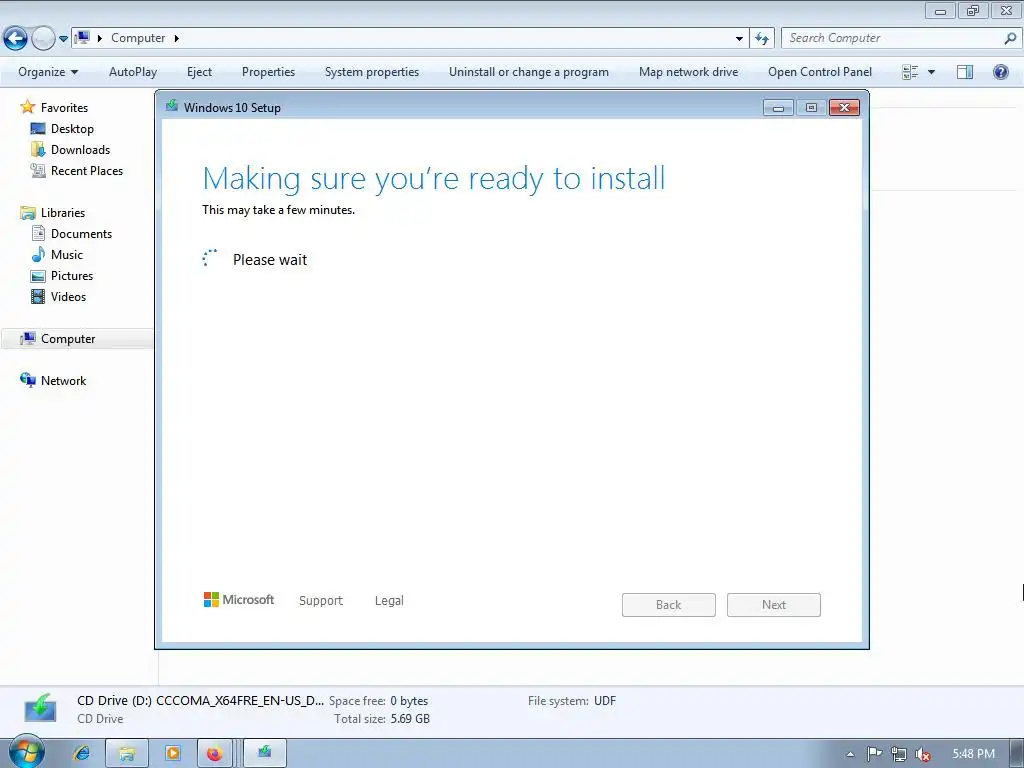This screenshot has width=1024, height=768.
Task: Launch Firefox from the taskbar
Action: coord(214,753)
